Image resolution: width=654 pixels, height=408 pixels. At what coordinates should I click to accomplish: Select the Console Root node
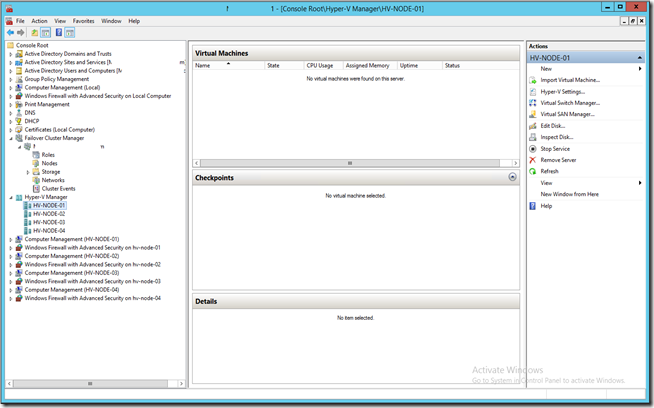click(32, 45)
